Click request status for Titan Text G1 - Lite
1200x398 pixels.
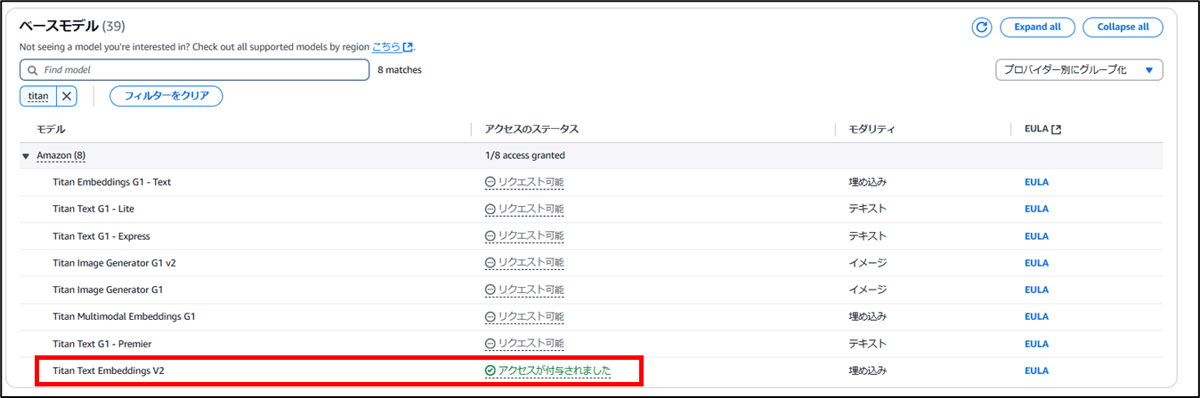click(524, 209)
